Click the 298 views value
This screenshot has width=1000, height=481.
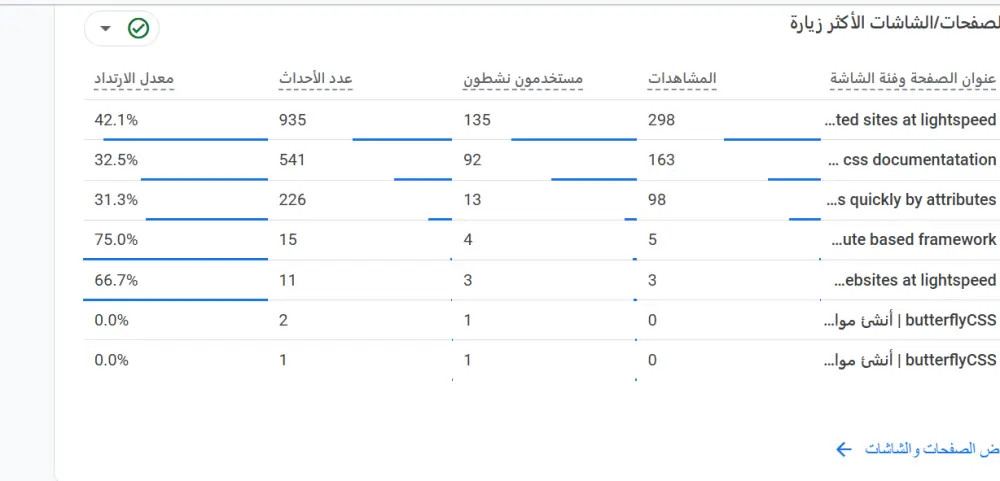coord(661,120)
